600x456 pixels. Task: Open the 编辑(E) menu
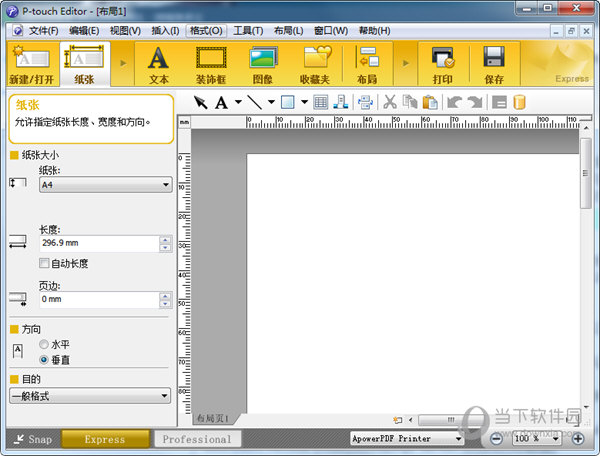84,31
